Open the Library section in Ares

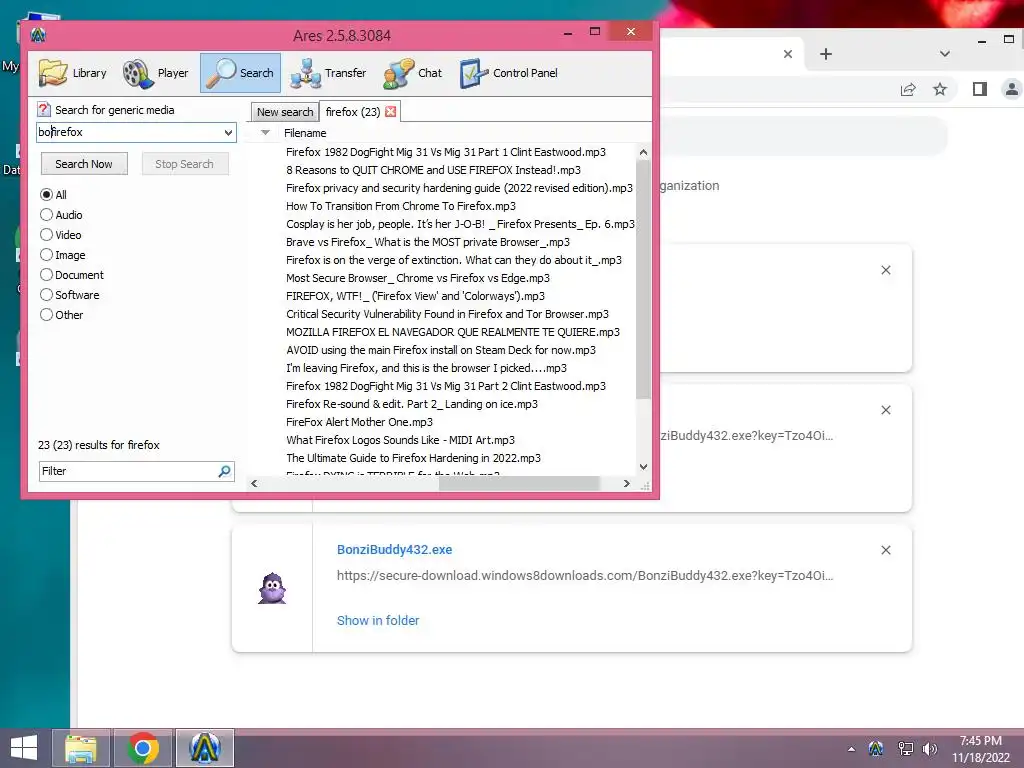(72, 73)
